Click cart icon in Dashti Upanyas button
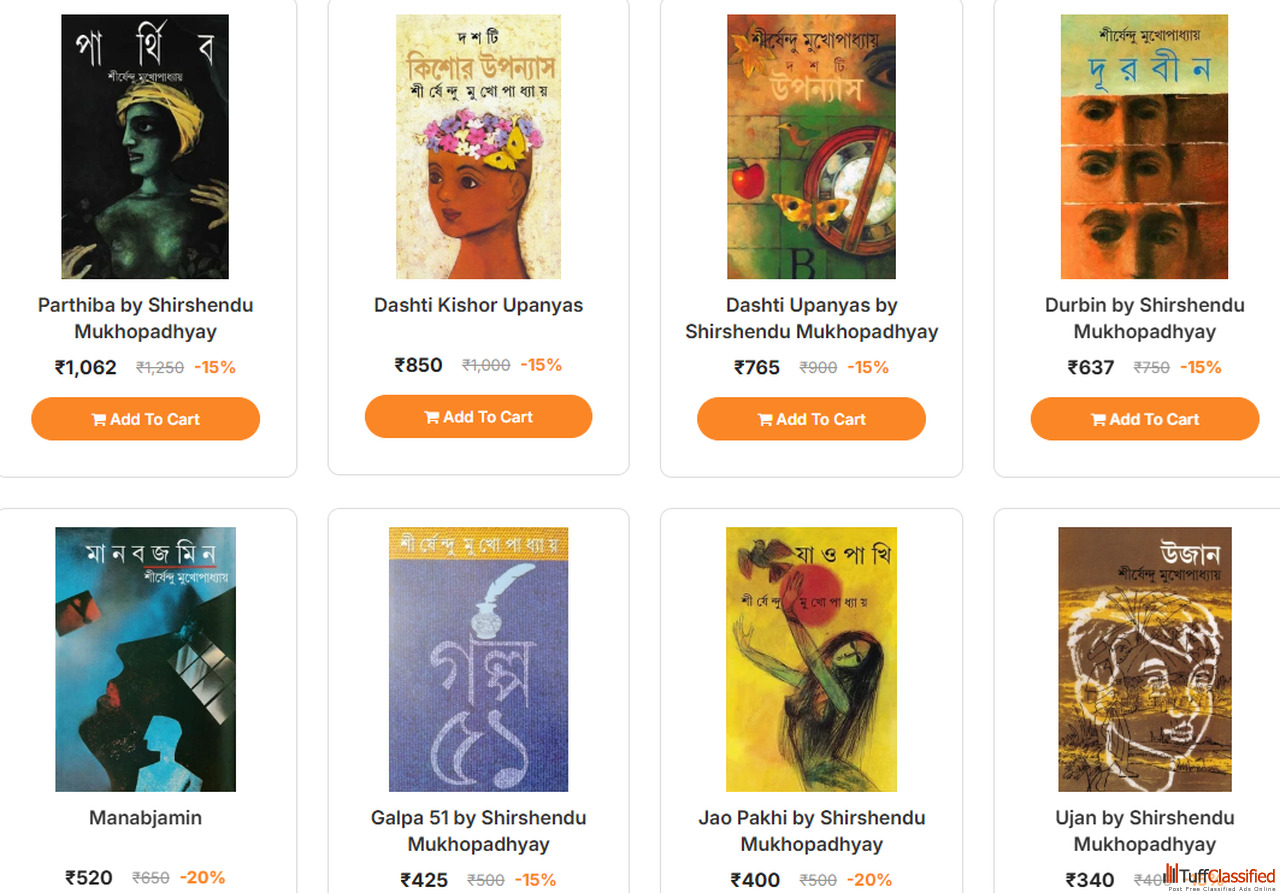The width and height of the screenshot is (1280, 894). 765,420
